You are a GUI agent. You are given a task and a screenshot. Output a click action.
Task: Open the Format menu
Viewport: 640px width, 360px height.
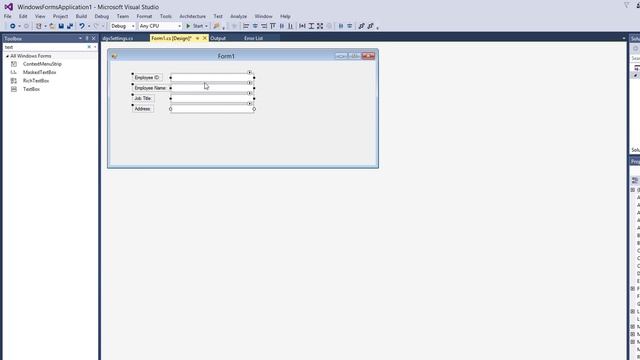[x=144, y=16]
